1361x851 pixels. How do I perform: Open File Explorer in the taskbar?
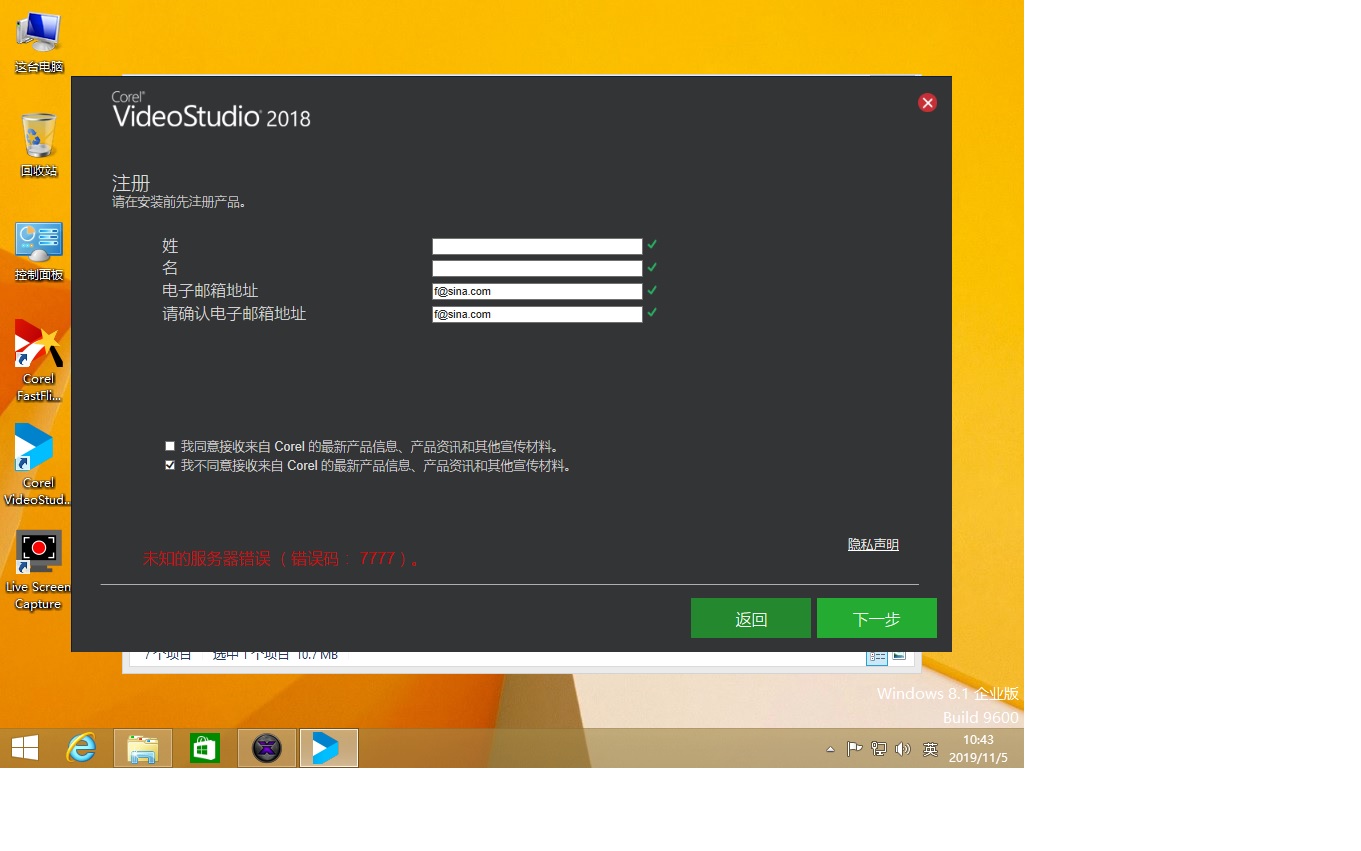(x=143, y=748)
